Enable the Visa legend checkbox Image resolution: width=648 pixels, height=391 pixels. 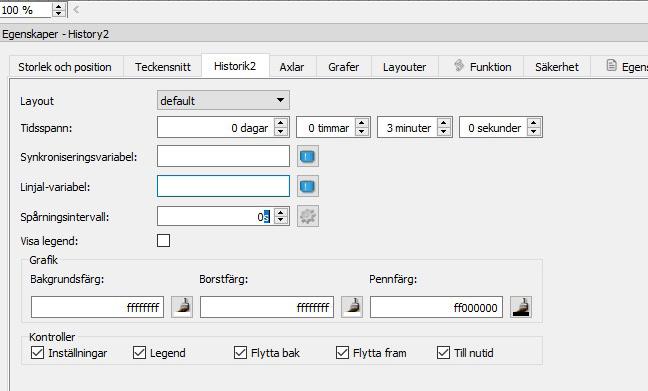pyautogui.click(x=163, y=240)
